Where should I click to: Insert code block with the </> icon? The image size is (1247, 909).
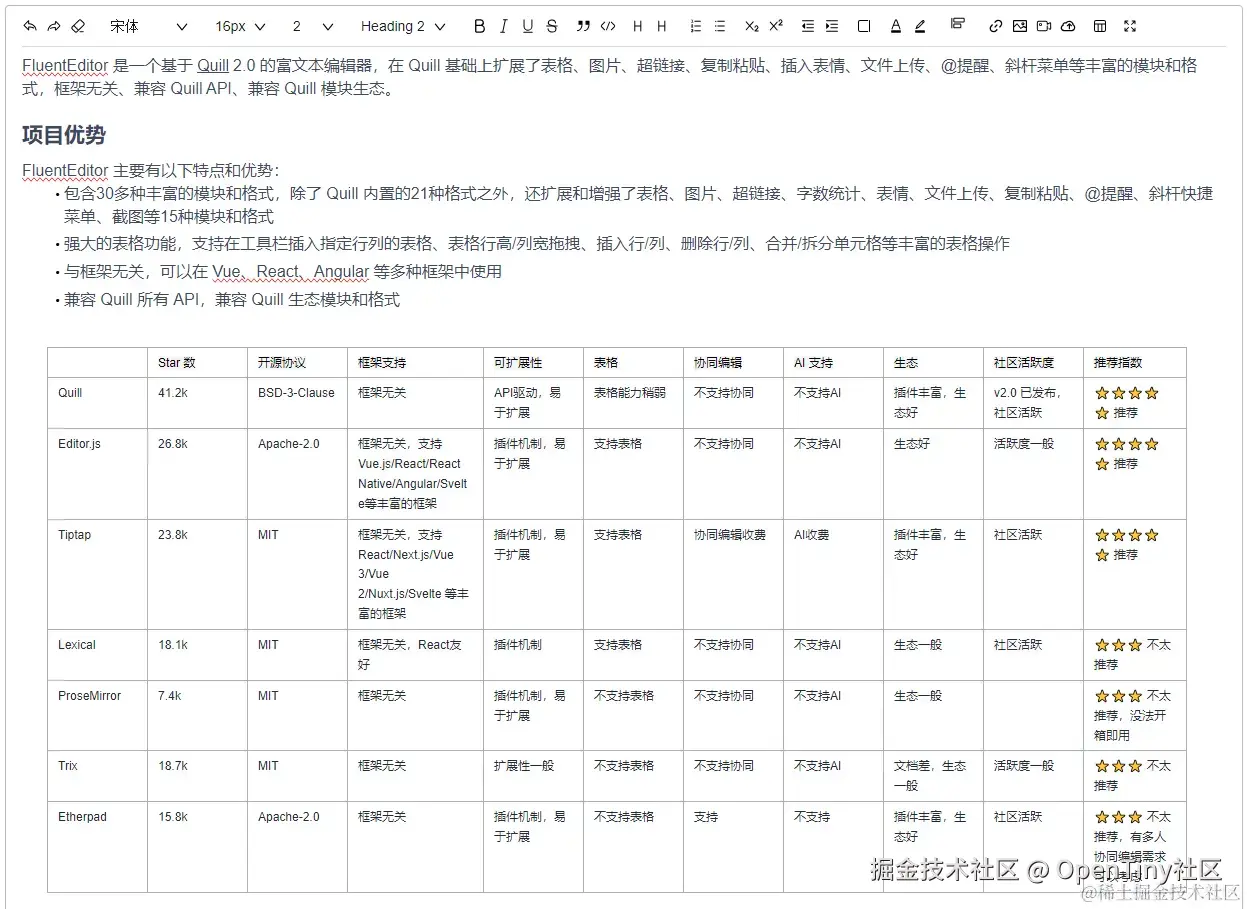[x=607, y=26]
